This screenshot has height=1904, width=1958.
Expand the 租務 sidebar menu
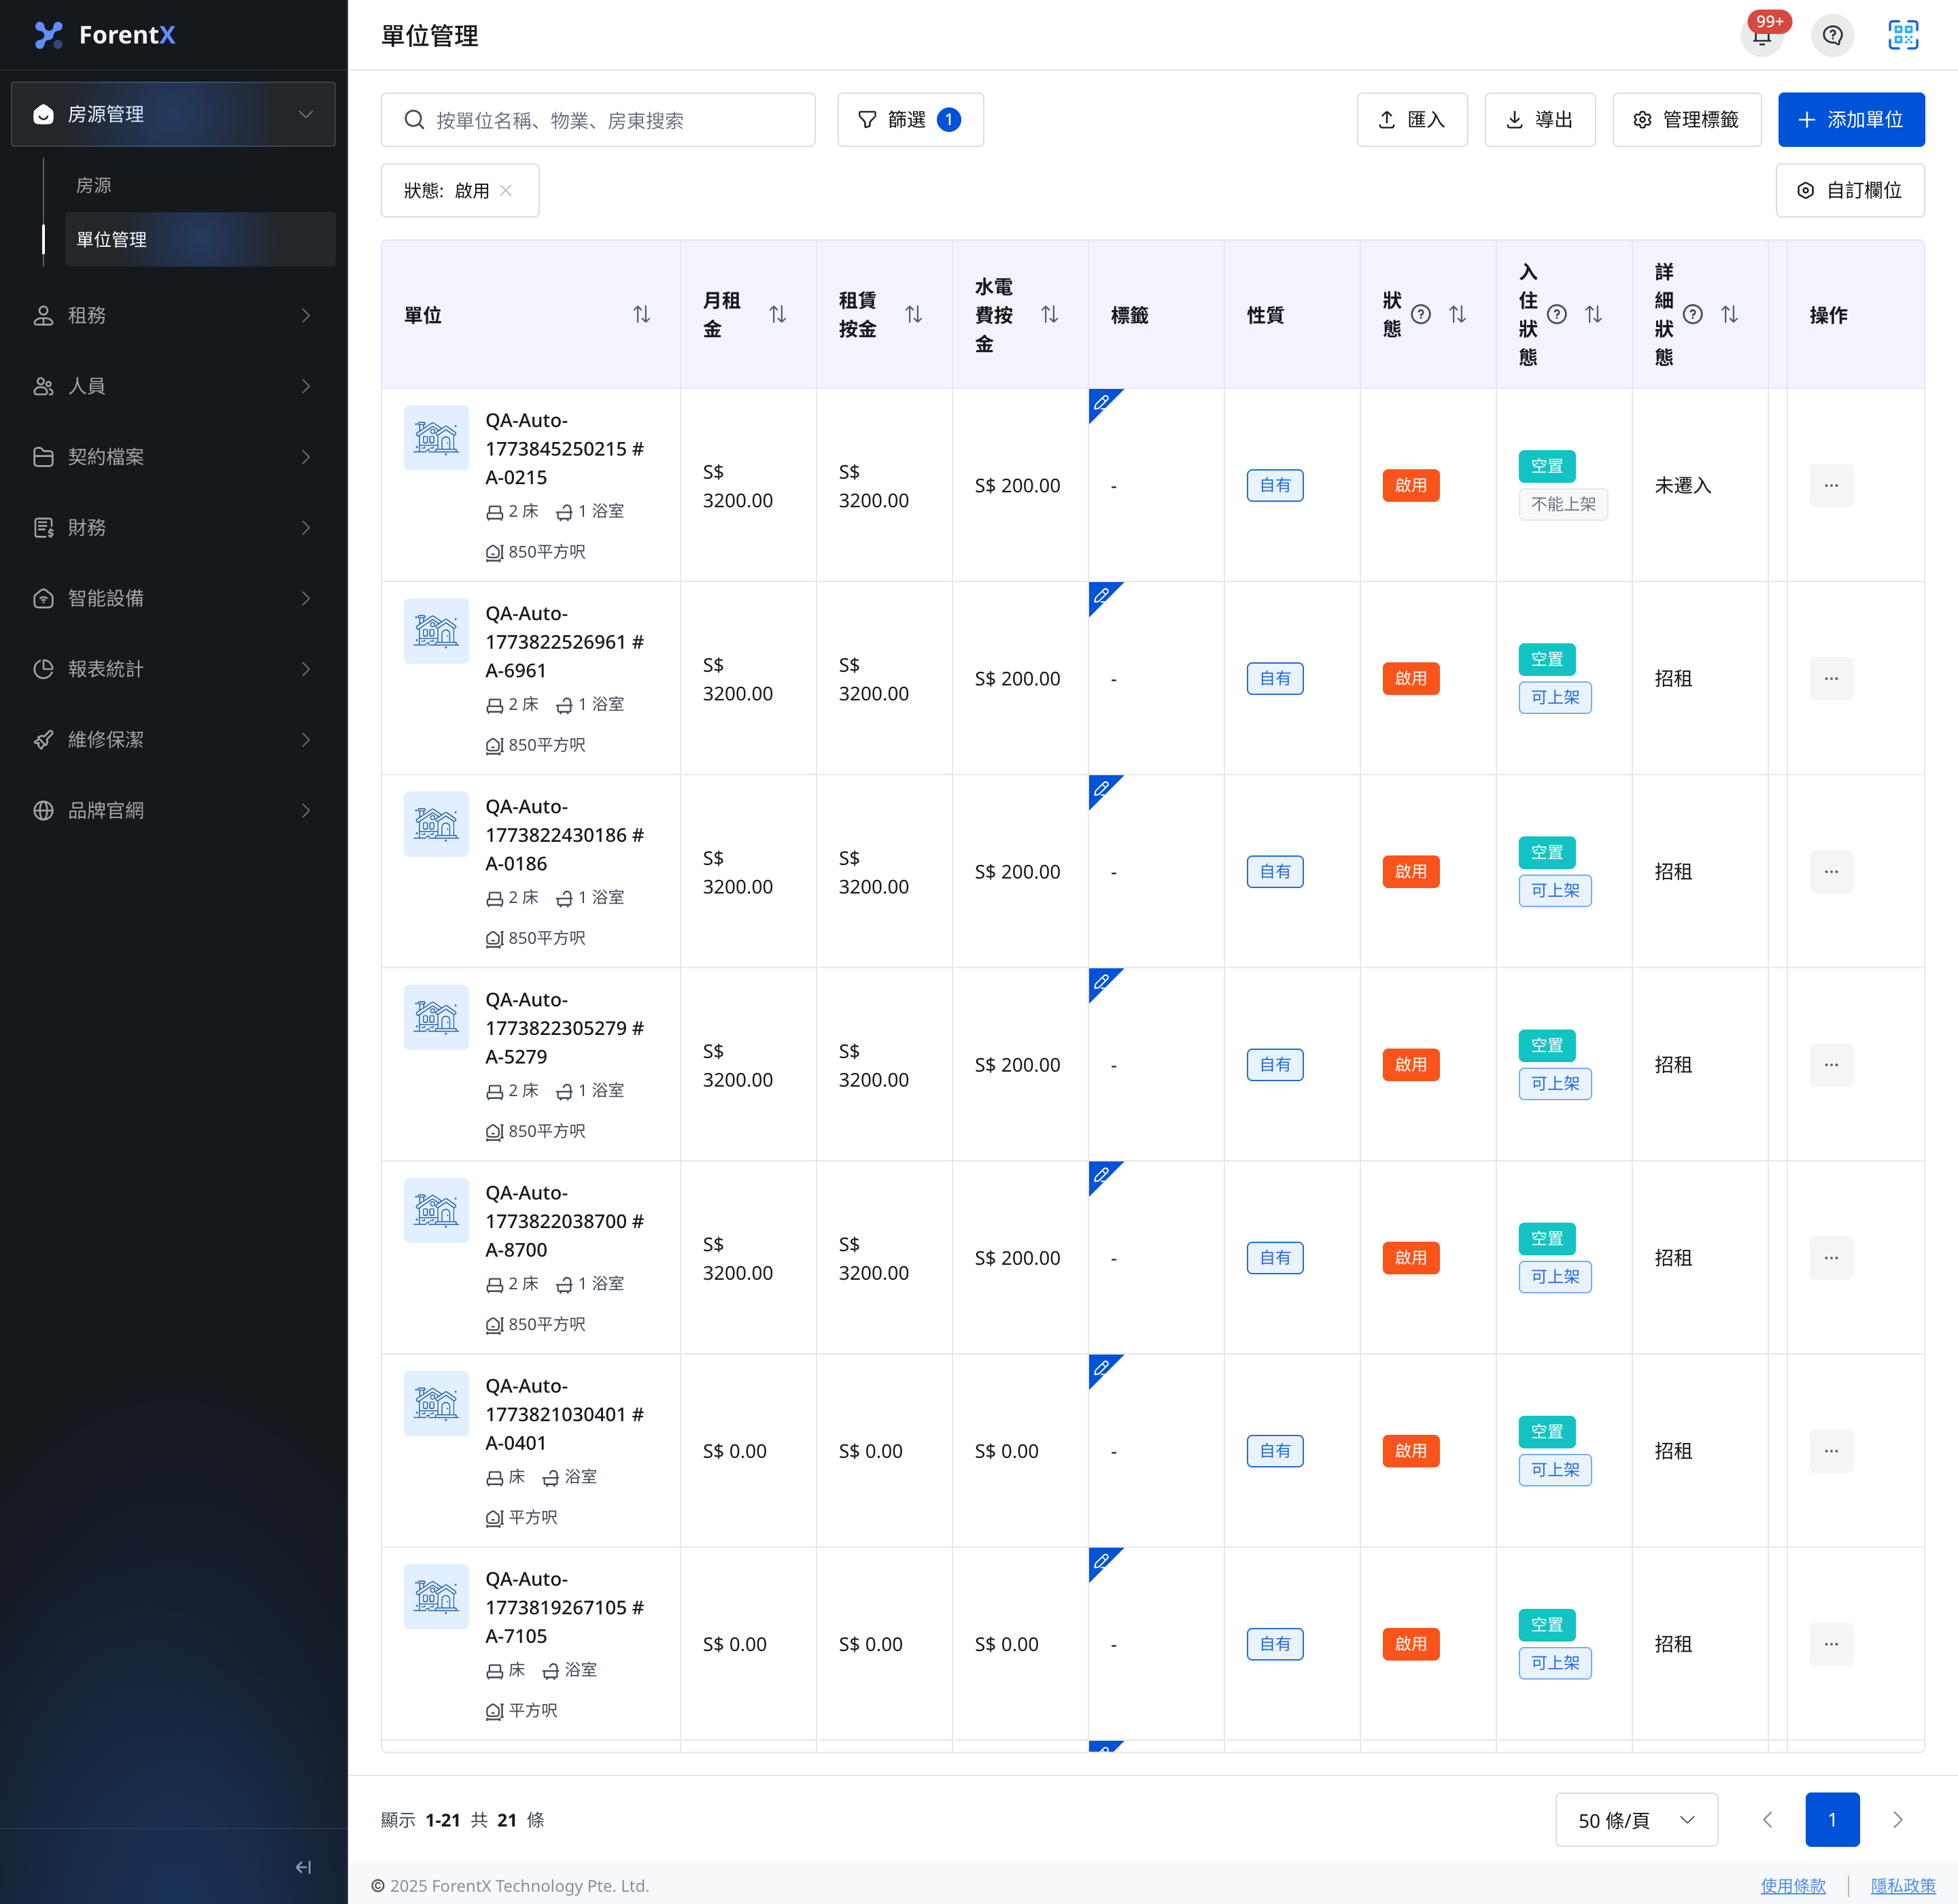[173, 316]
